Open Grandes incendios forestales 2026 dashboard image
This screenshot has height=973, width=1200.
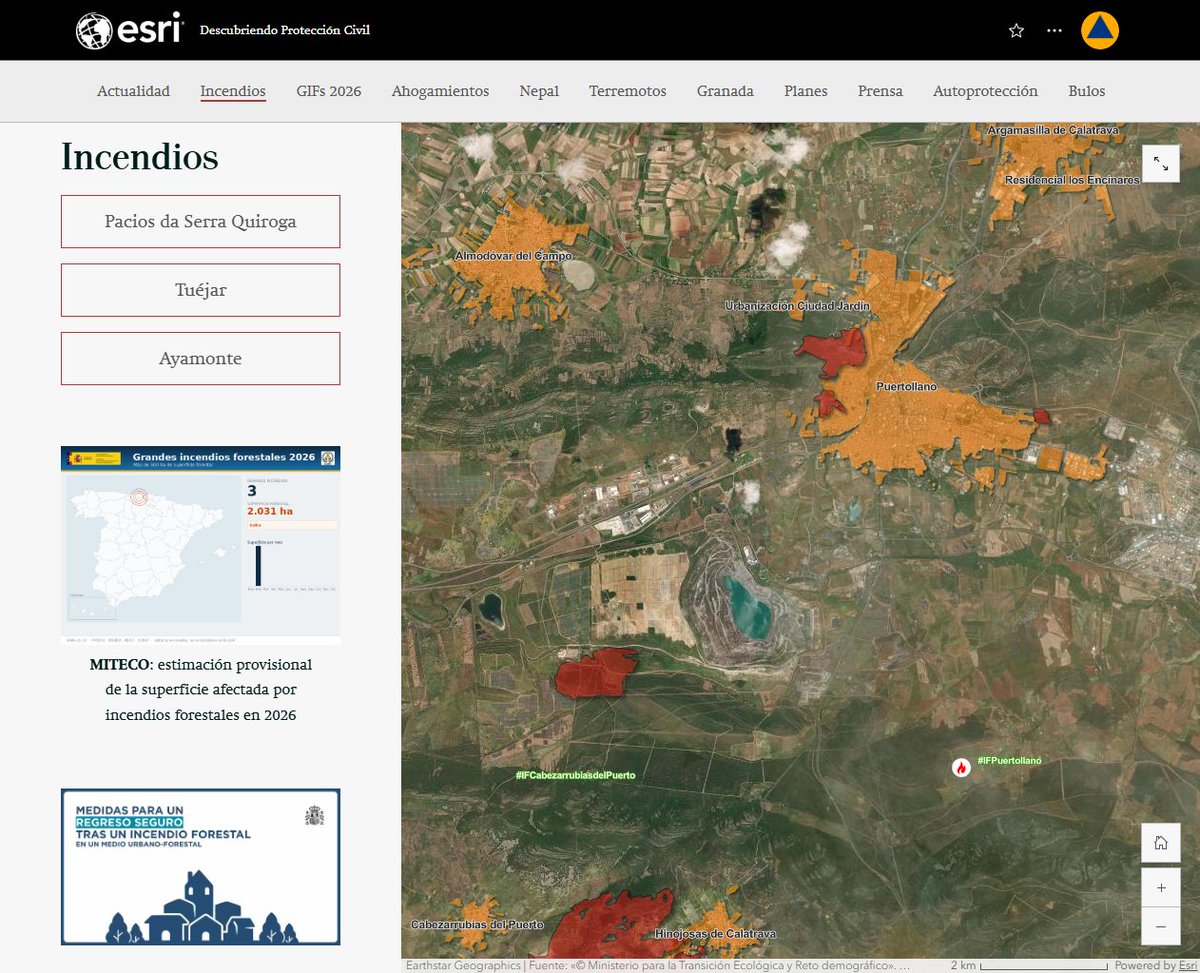point(200,545)
